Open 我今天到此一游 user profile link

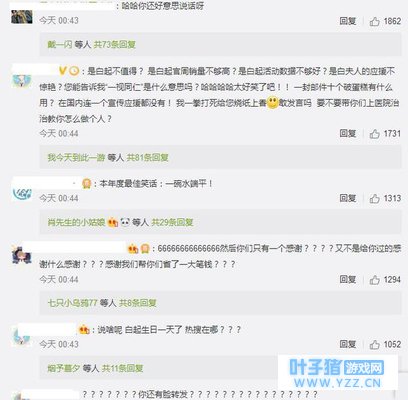click(76, 157)
